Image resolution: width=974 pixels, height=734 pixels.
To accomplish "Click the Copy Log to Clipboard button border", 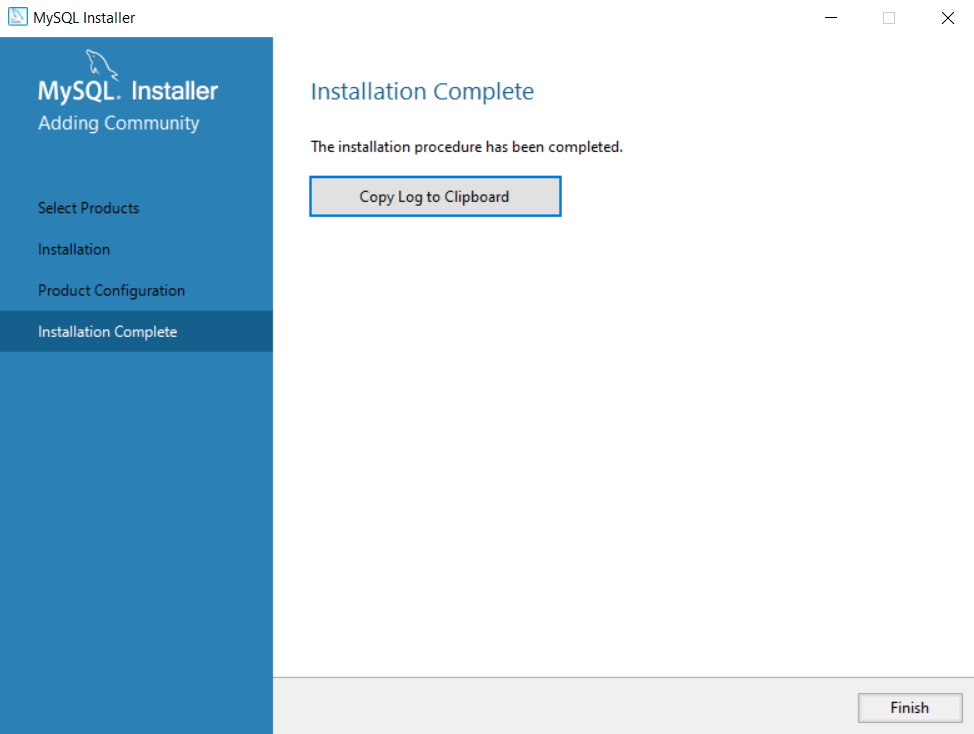I will 435,177.
